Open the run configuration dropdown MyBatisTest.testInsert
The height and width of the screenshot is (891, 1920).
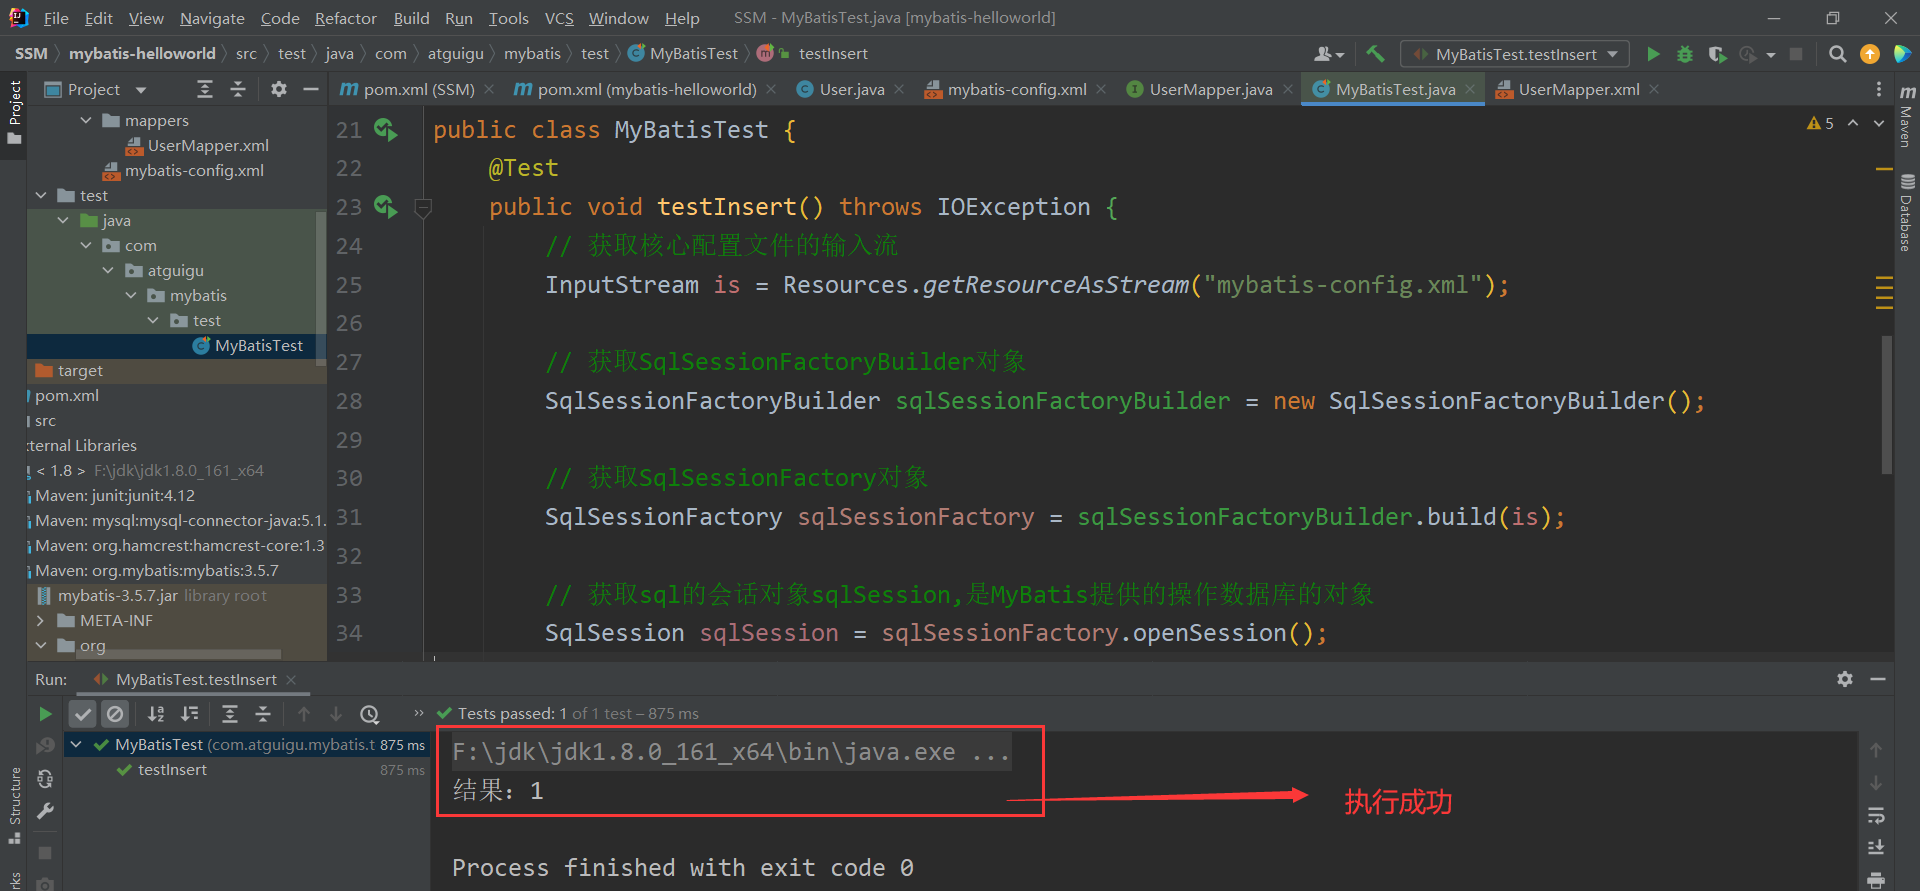point(1515,54)
